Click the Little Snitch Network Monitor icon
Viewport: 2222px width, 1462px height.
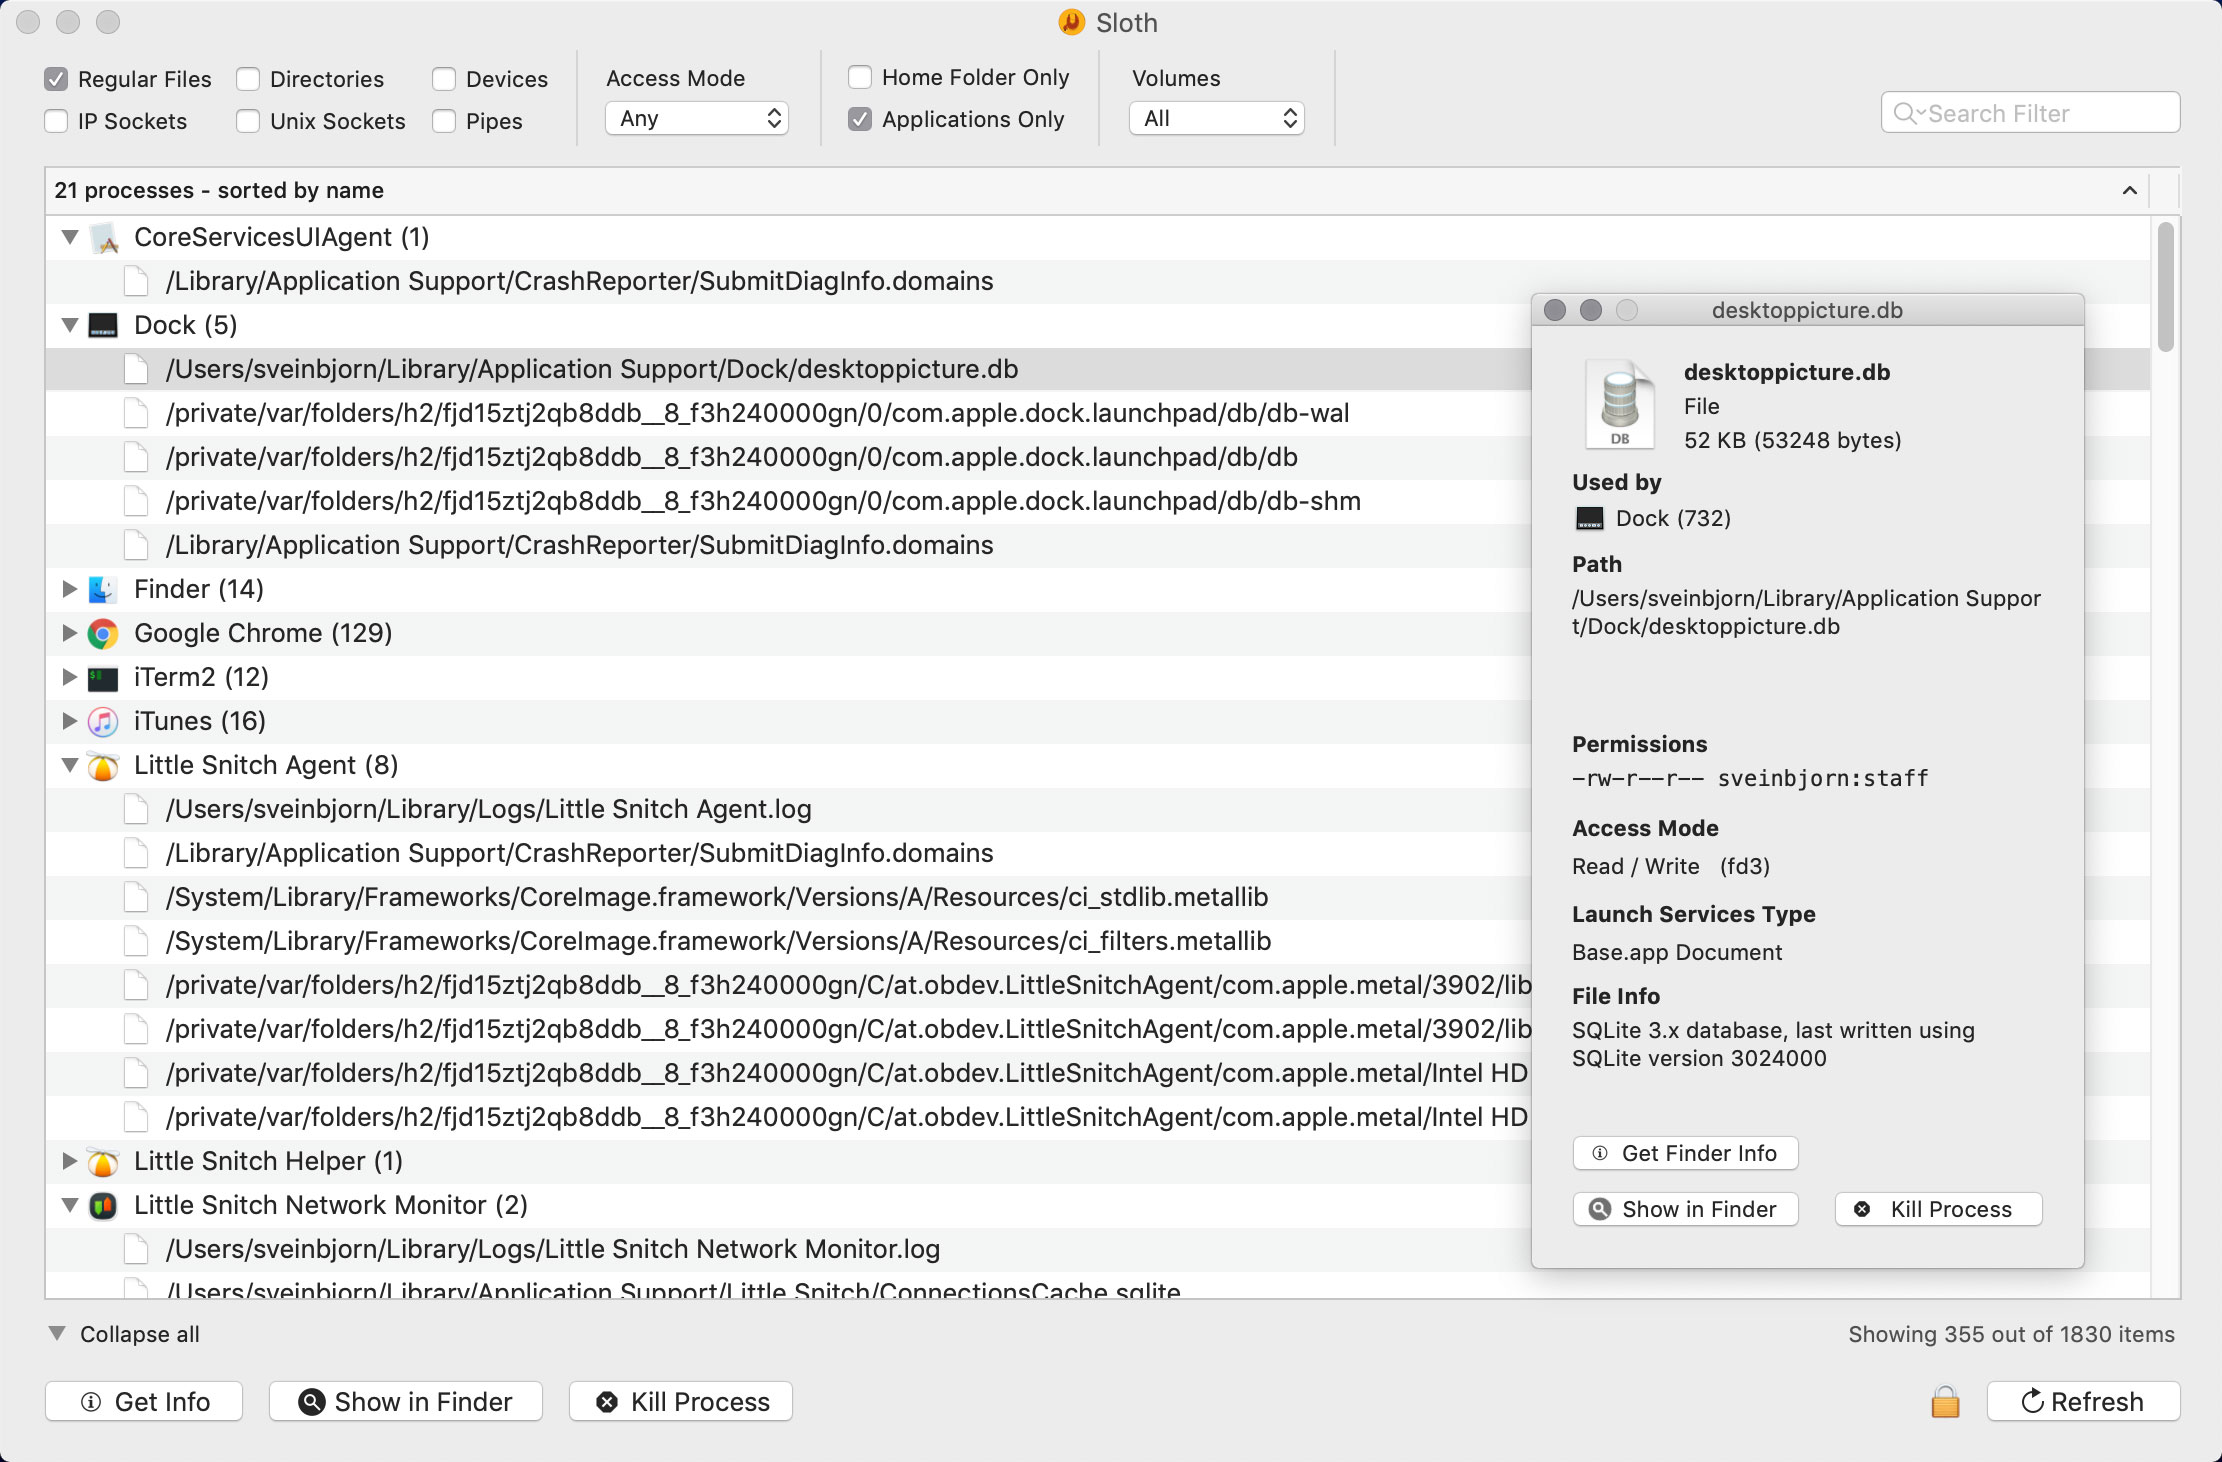[x=102, y=1205]
